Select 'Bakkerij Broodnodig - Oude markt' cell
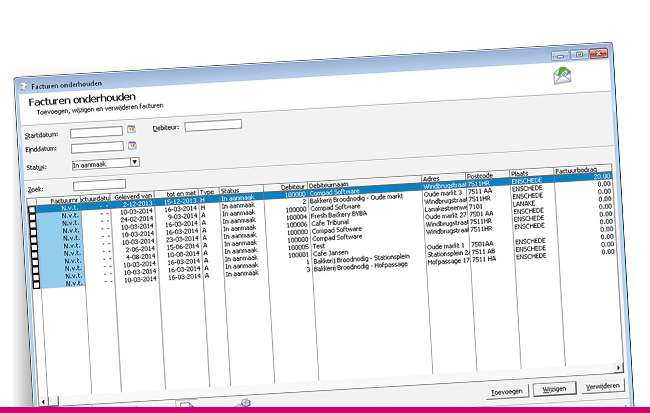 (356, 199)
